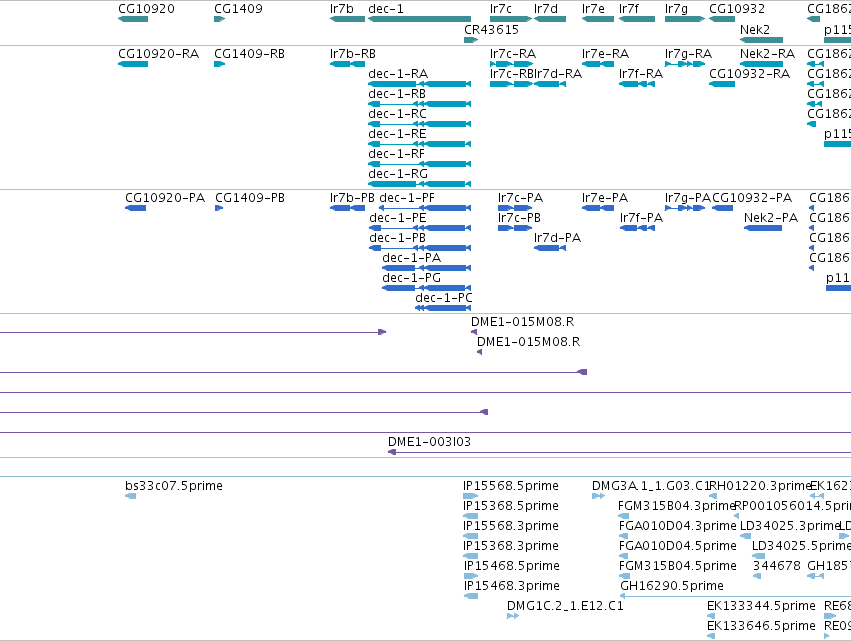Select the dec-1-RB transcript

397,94
